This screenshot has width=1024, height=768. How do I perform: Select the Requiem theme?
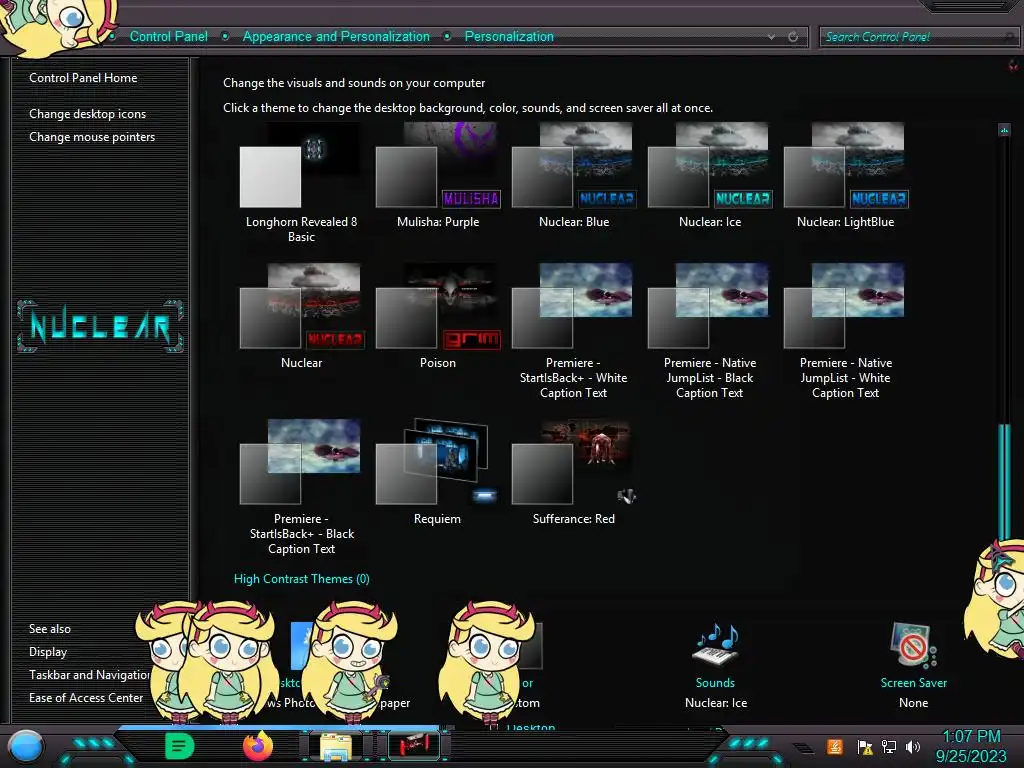(438, 473)
